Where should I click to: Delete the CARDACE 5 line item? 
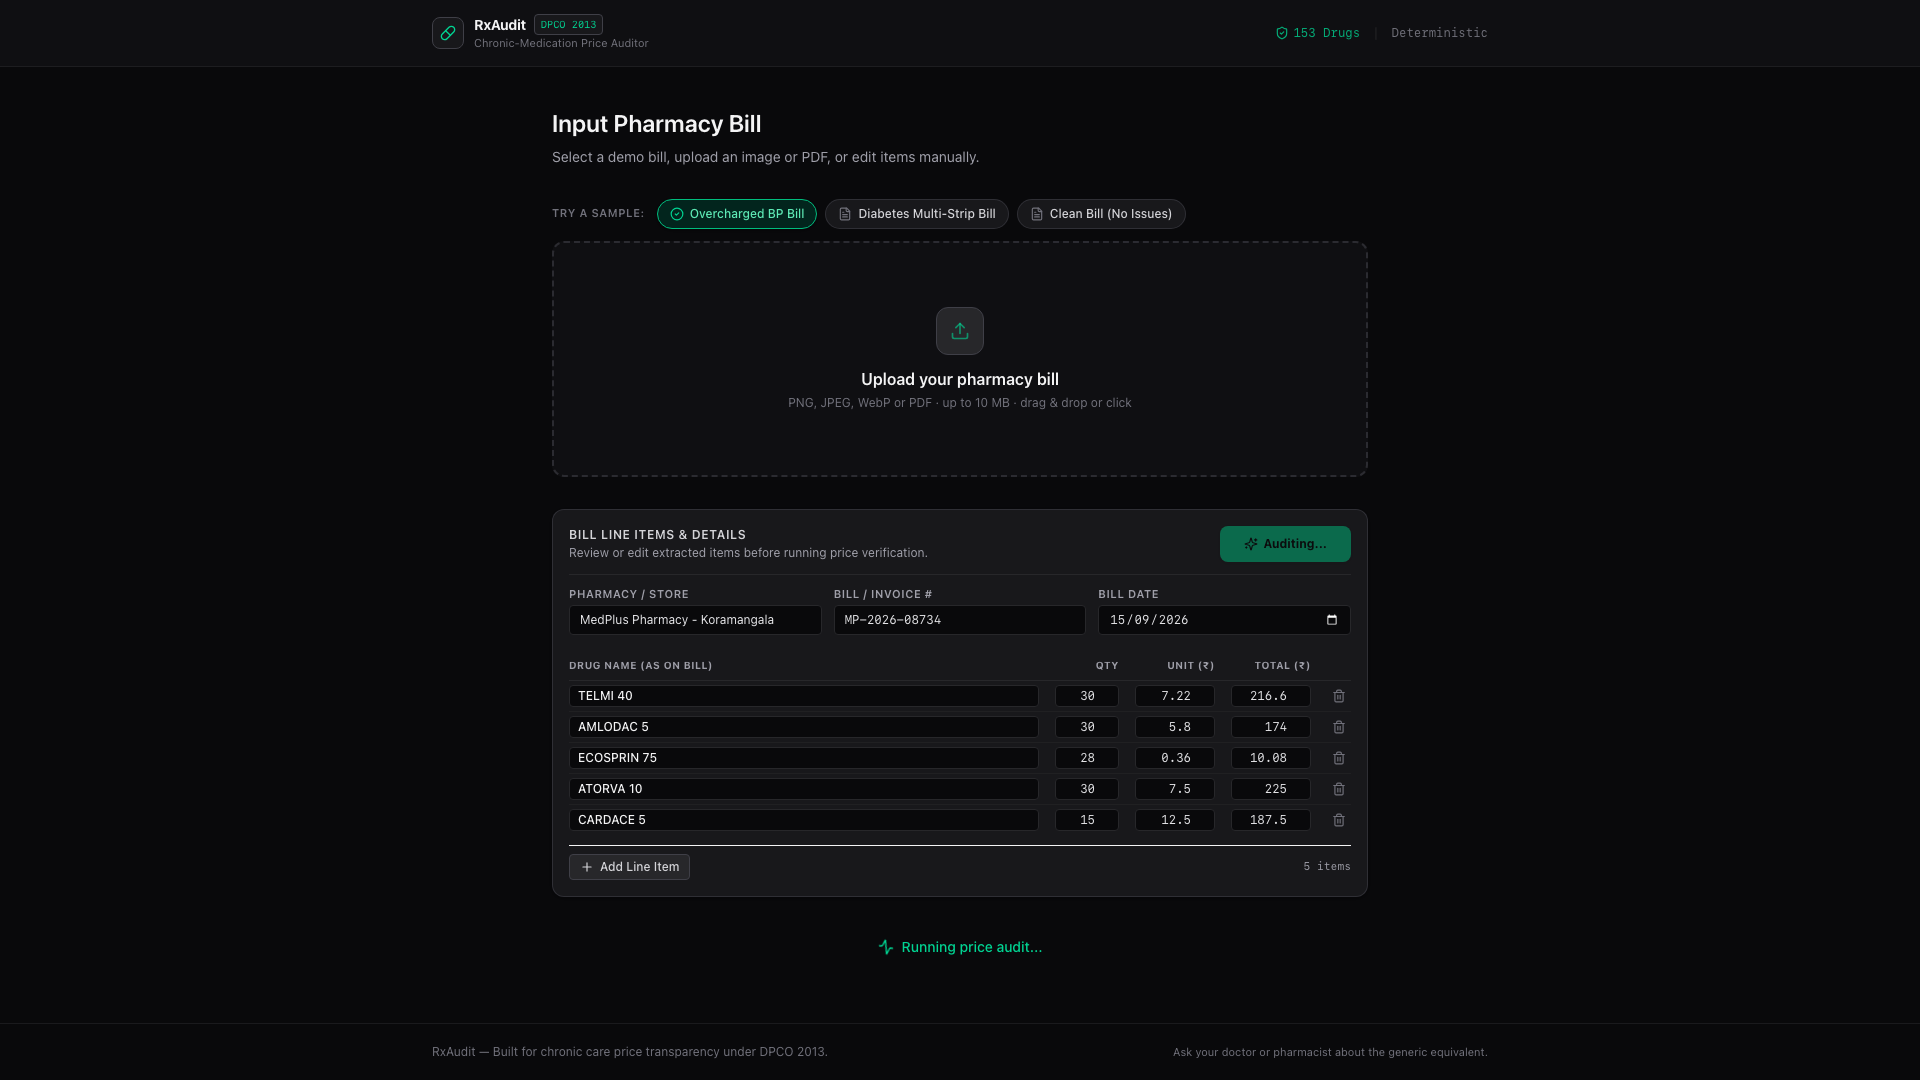pyautogui.click(x=1339, y=820)
